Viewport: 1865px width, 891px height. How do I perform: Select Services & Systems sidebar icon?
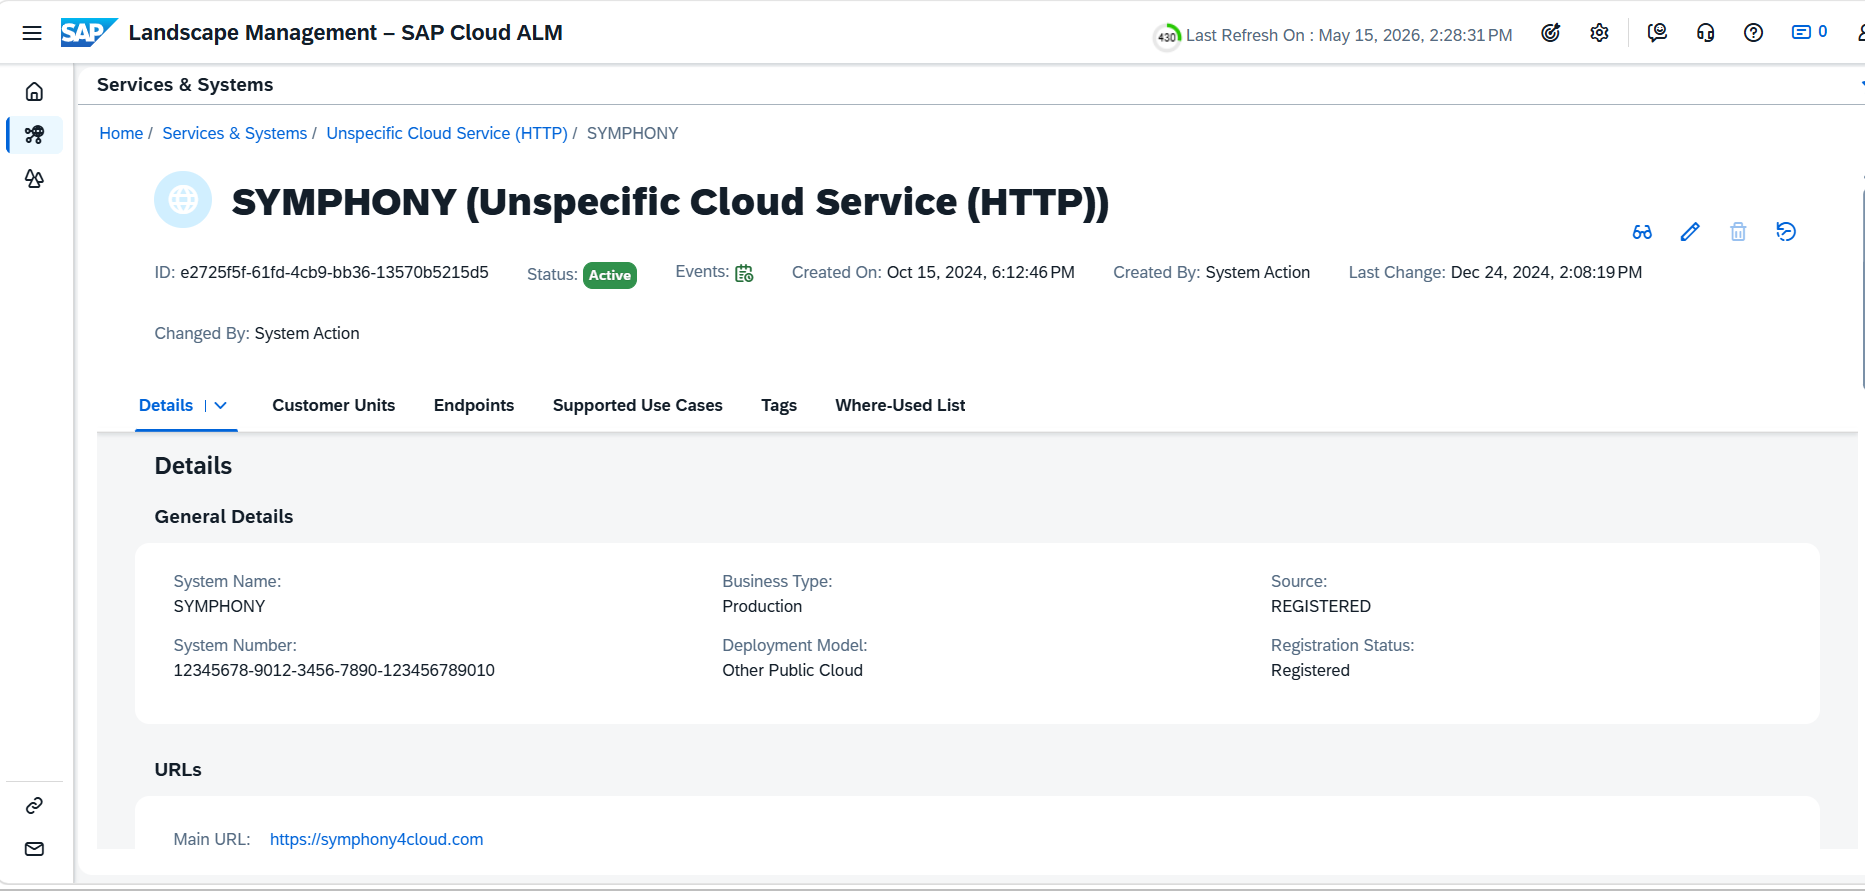[34, 134]
